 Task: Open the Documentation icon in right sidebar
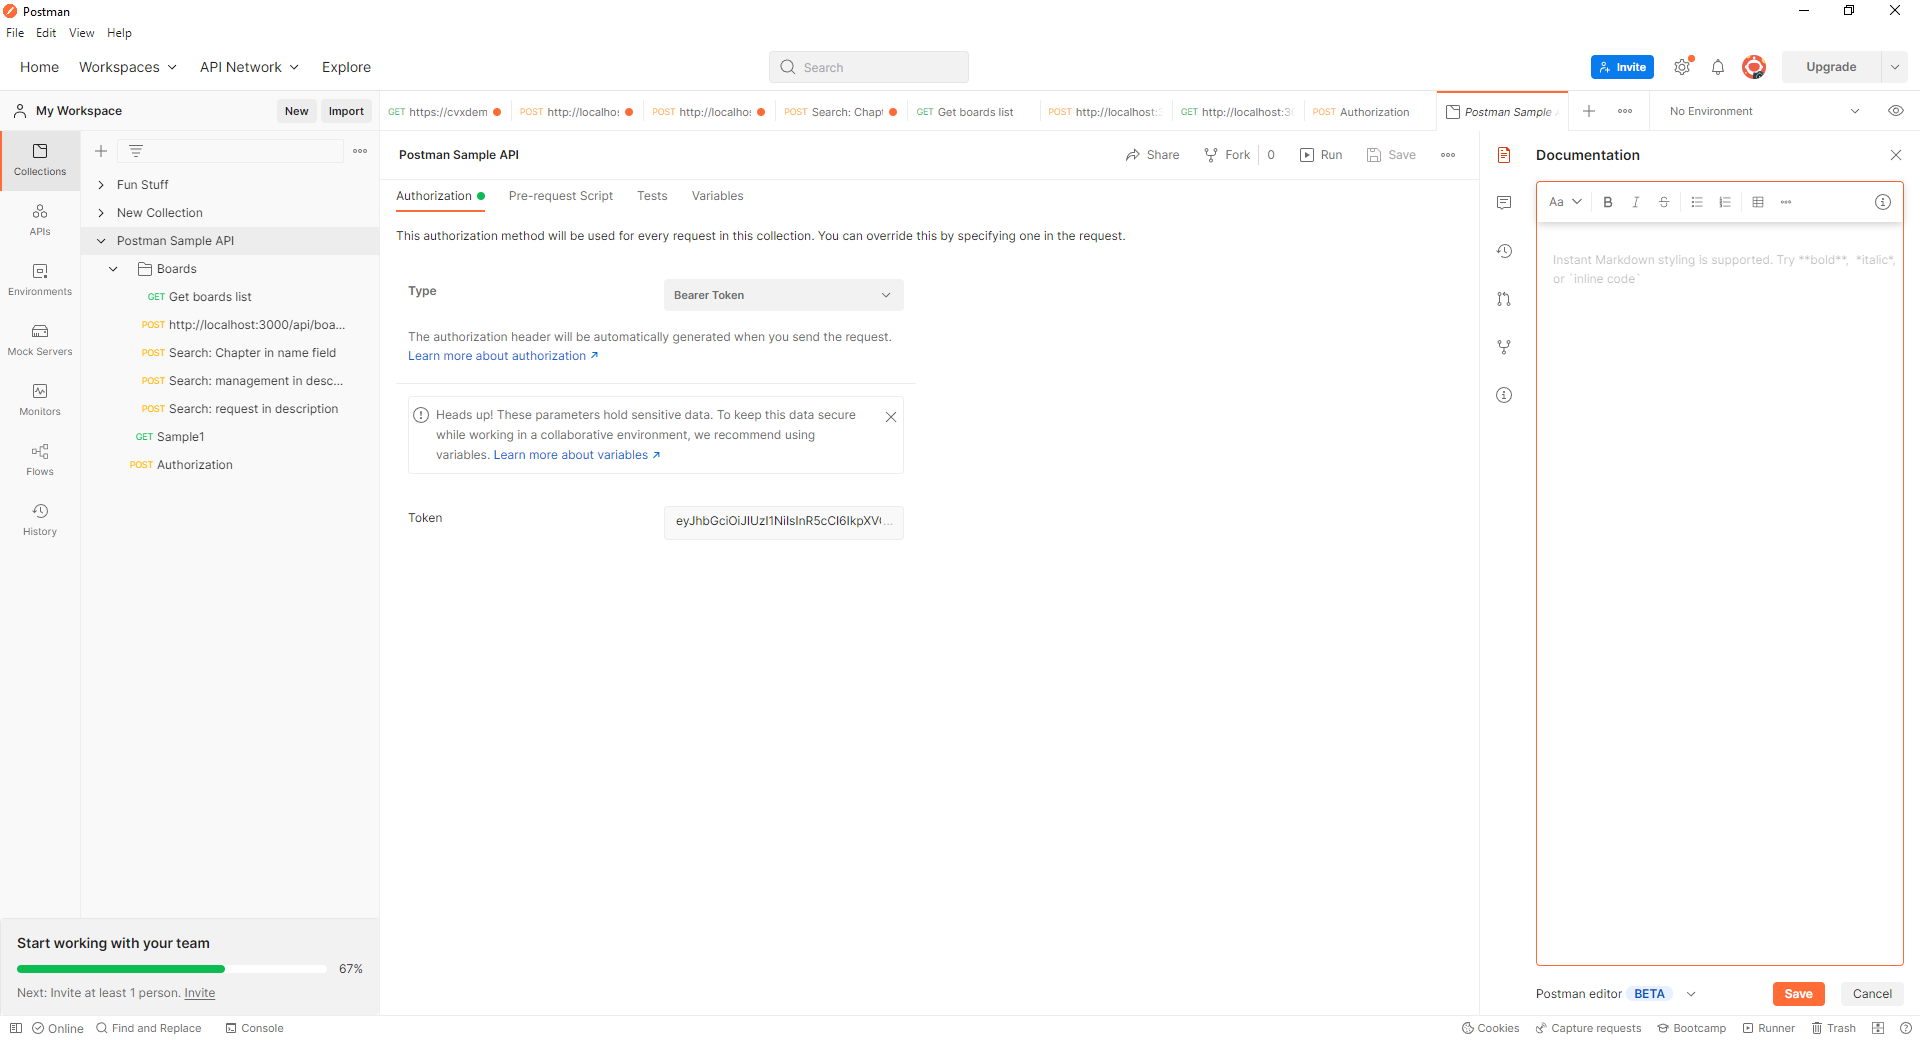(x=1504, y=155)
